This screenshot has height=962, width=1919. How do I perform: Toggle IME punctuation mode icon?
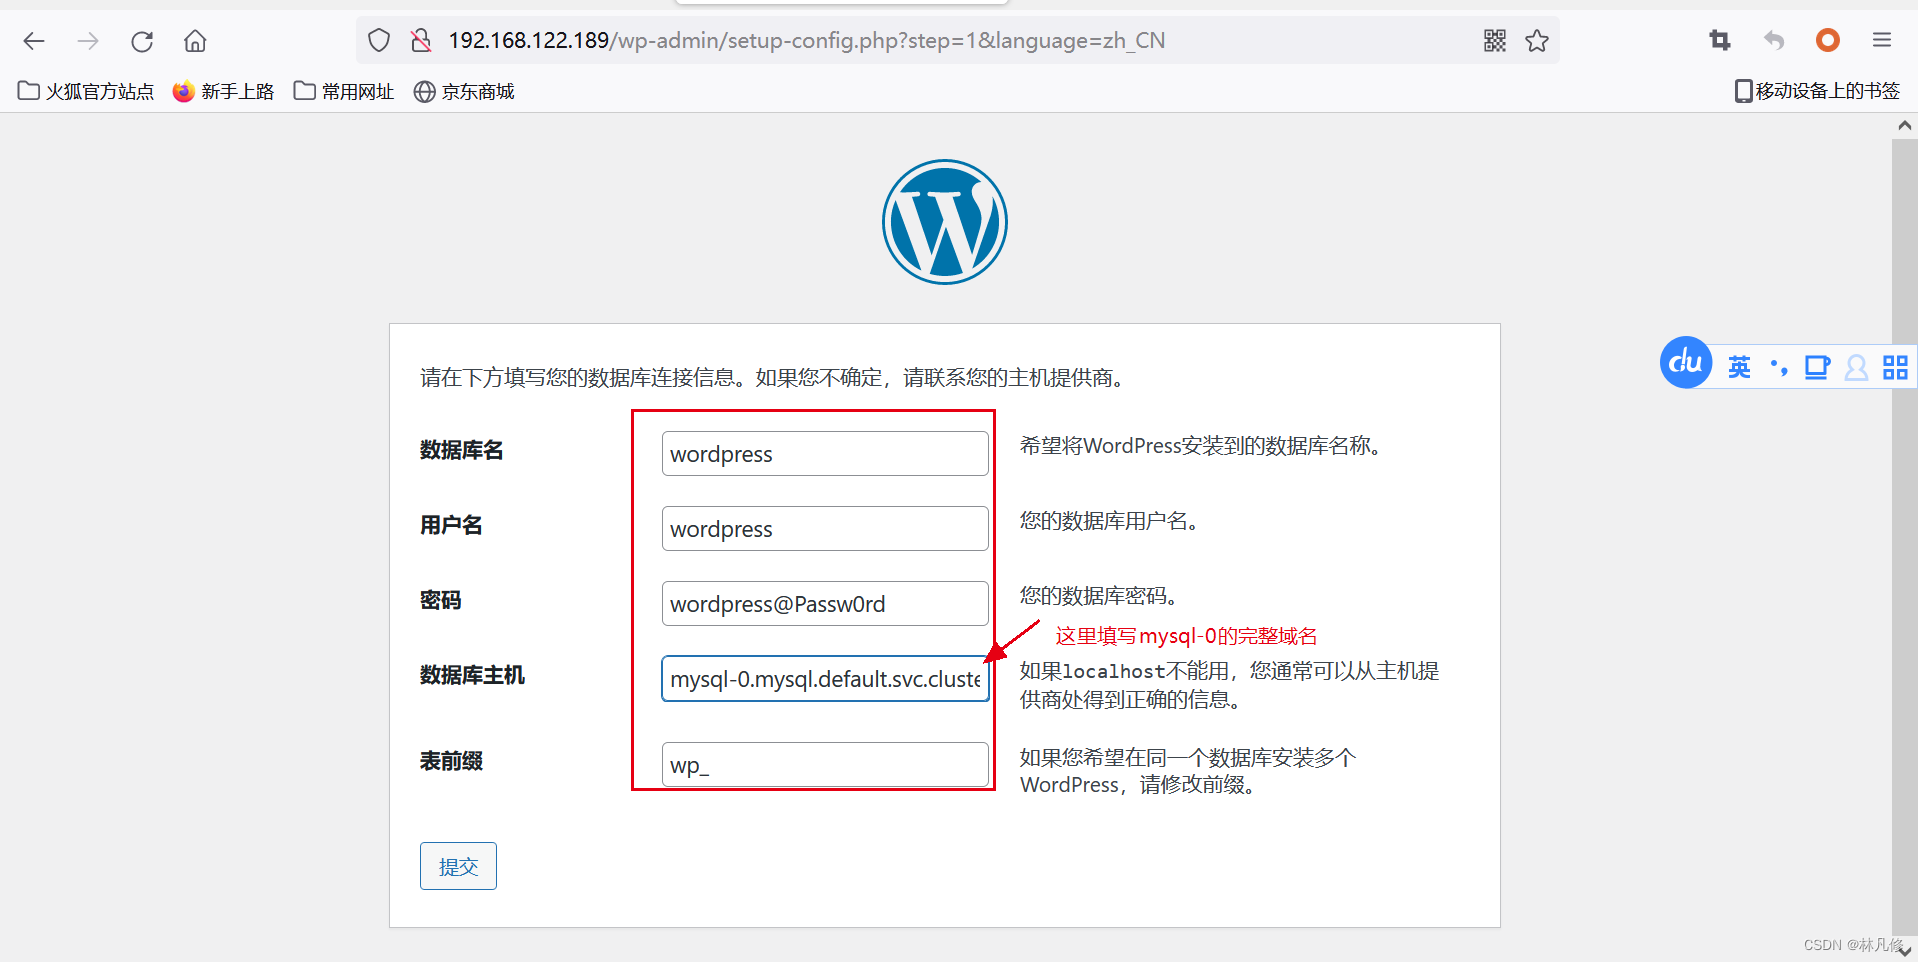pyautogui.click(x=1779, y=368)
